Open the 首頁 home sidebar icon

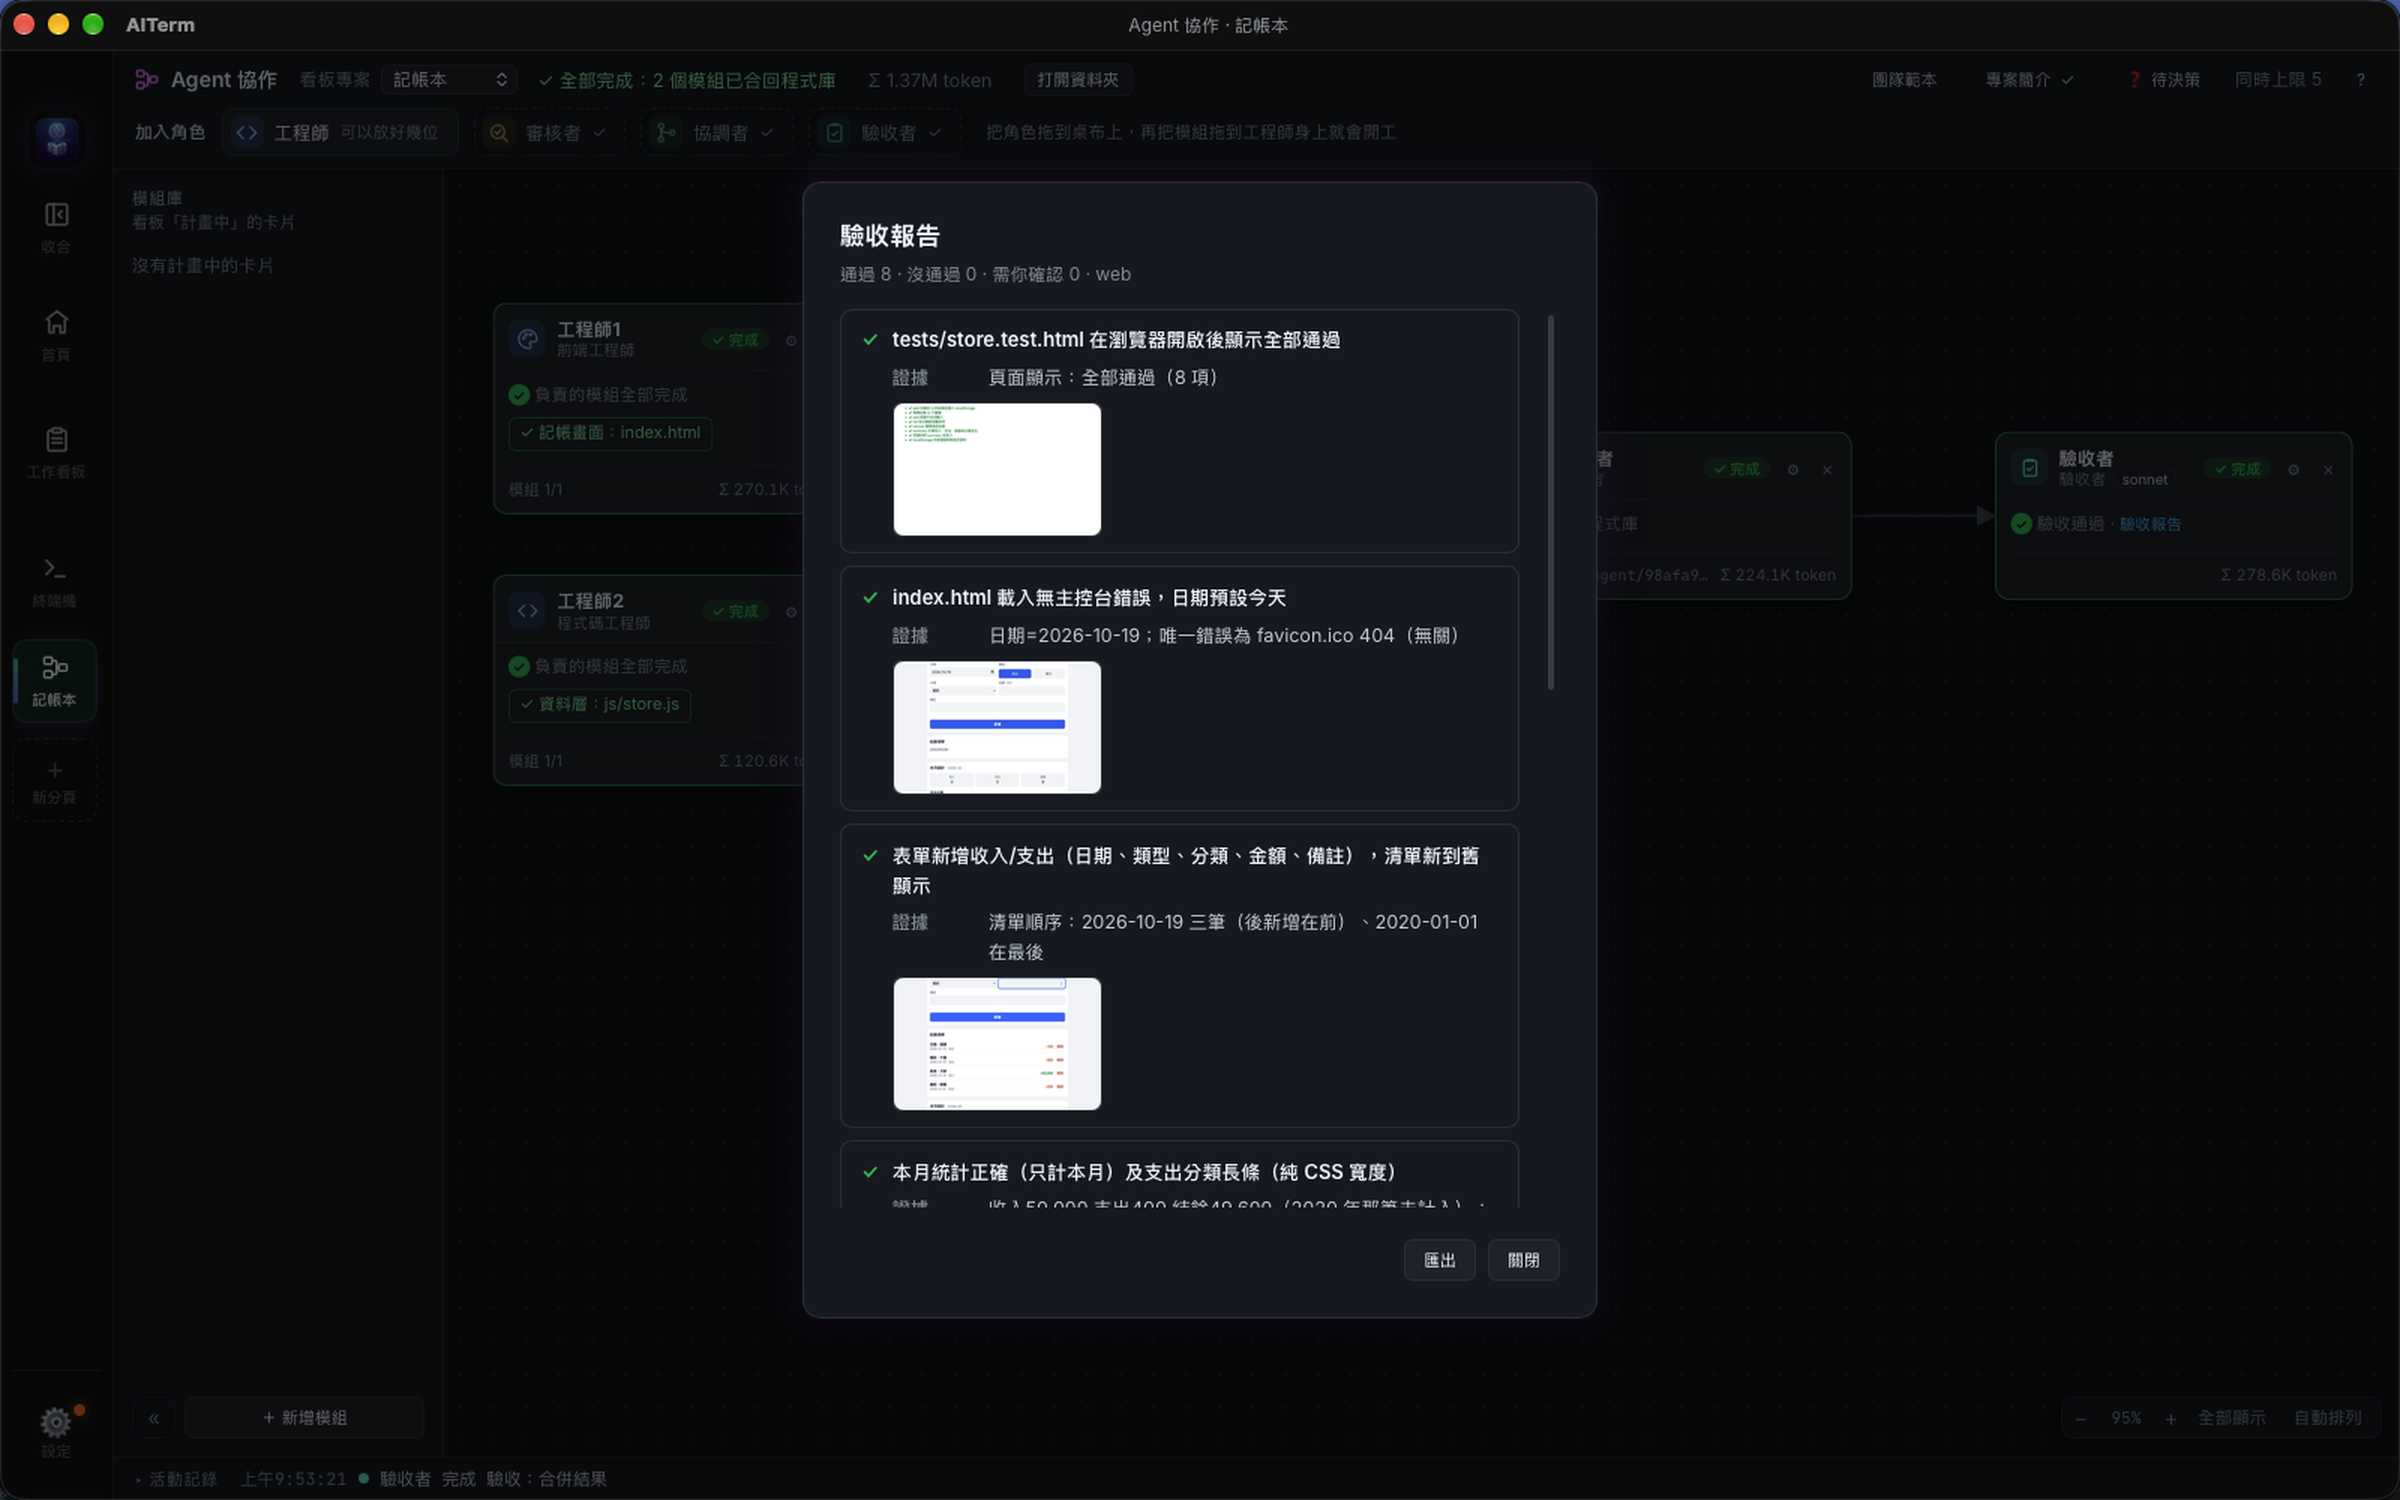point(56,335)
